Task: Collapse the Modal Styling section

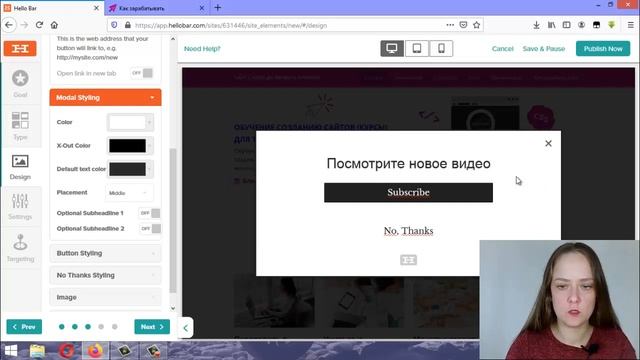Action: pos(105,98)
